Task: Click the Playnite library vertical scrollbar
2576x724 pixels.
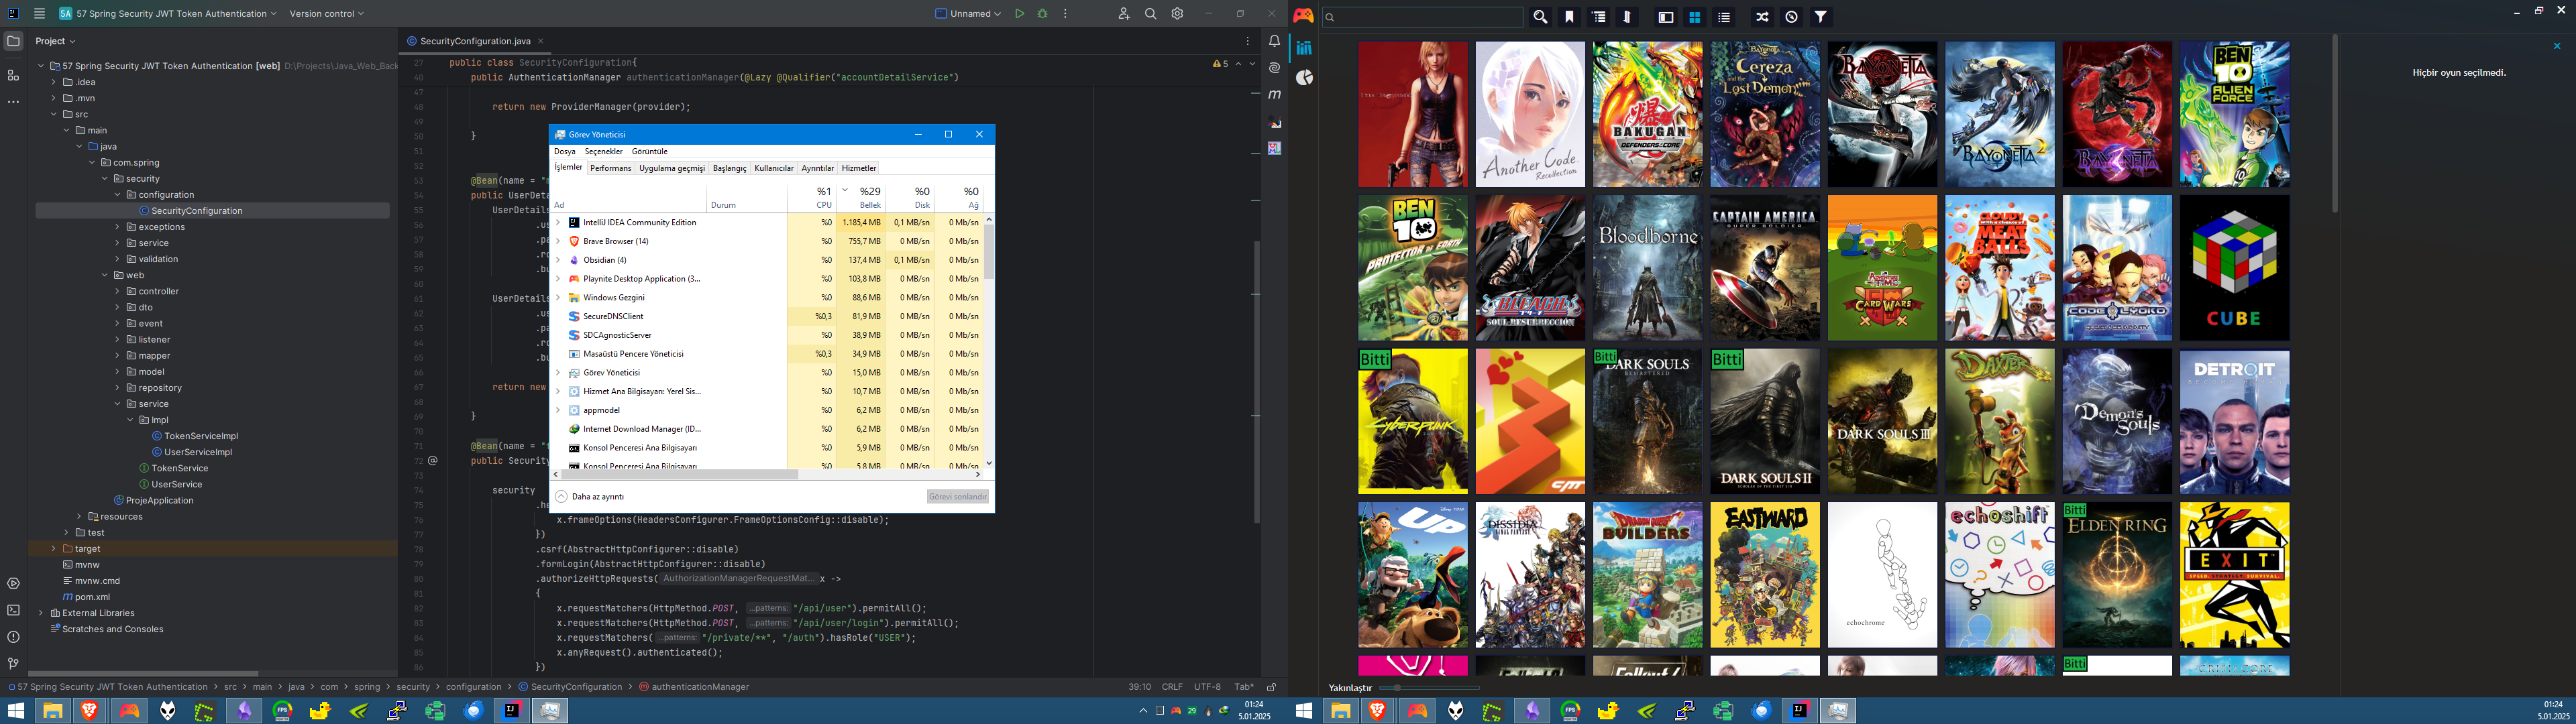Action: [2335, 124]
